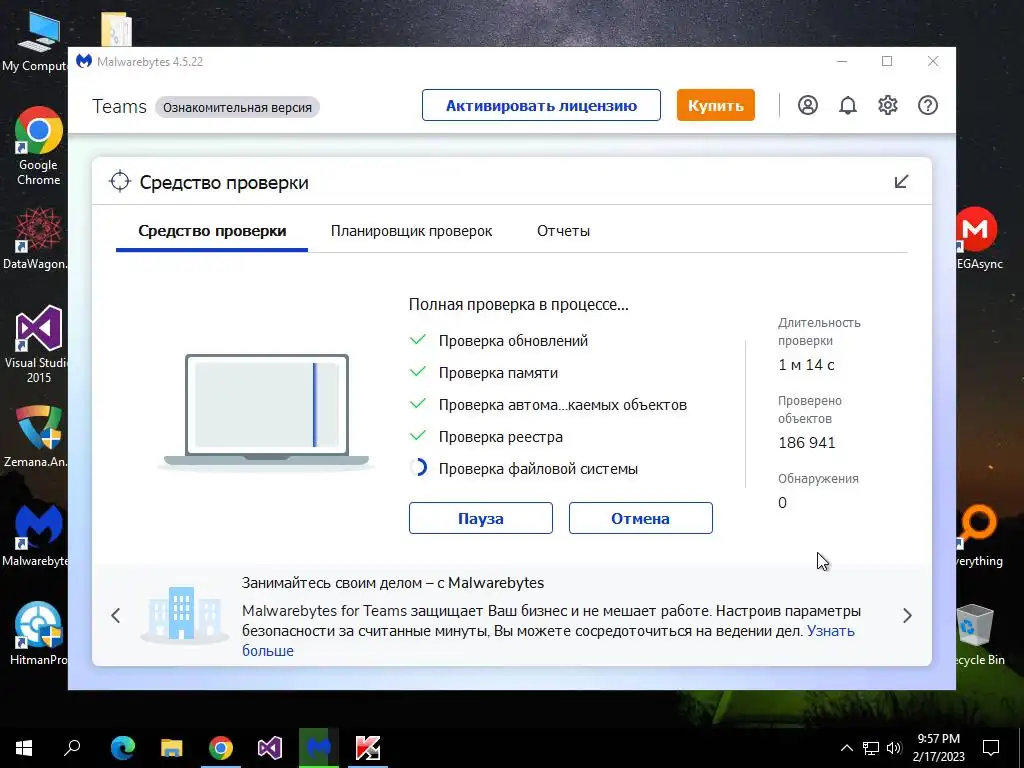The height and width of the screenshot is (768, 1024).
Task: Click the Обнаружения count 0
Action: [782, 503]
